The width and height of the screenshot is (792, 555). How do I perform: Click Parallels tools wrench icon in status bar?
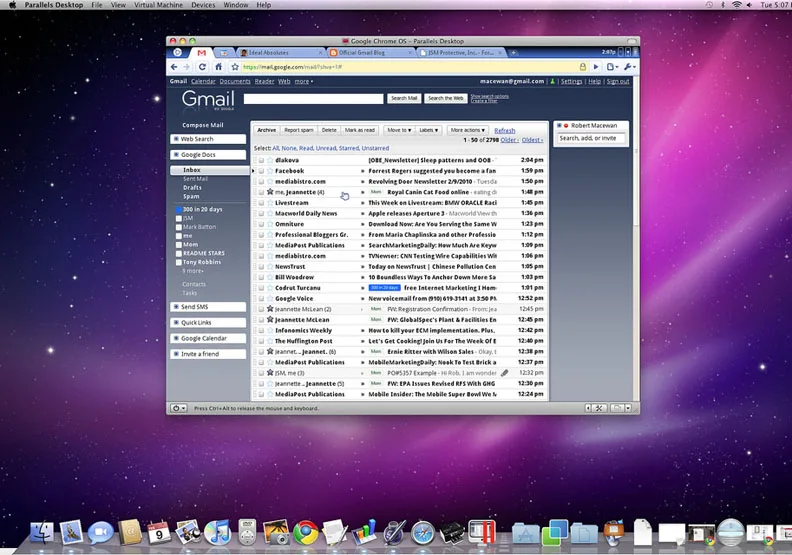coord(599,408)
